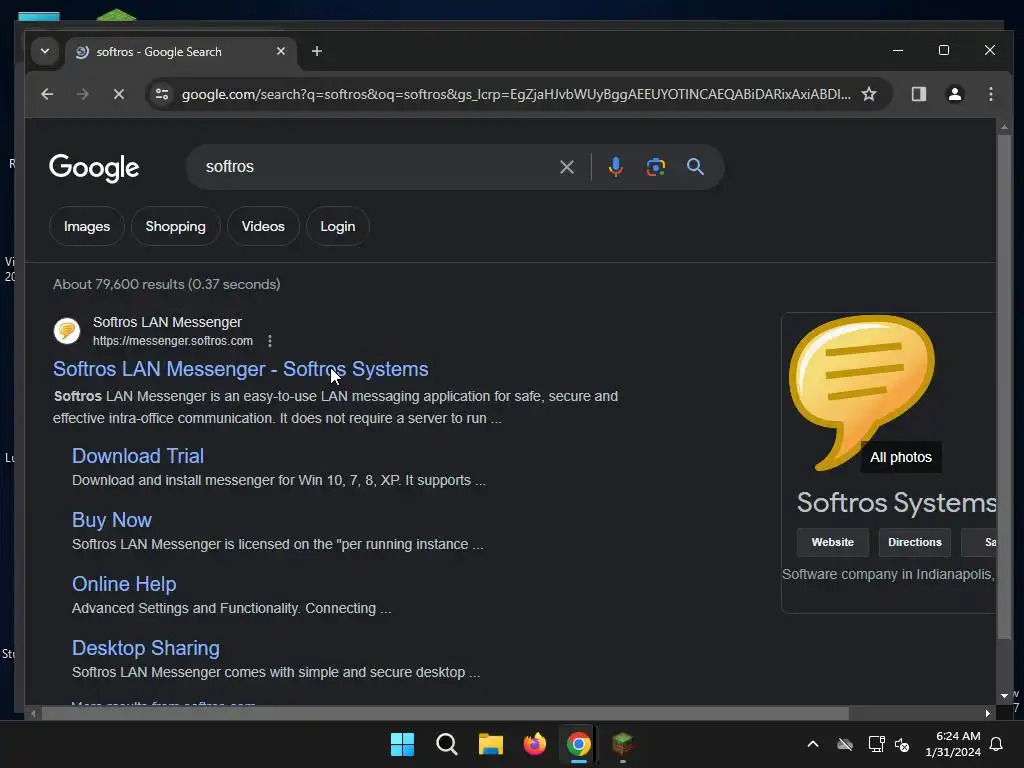Click the scroll down arrow
The image size is (1024, 768).
[x=1004, y=696]
